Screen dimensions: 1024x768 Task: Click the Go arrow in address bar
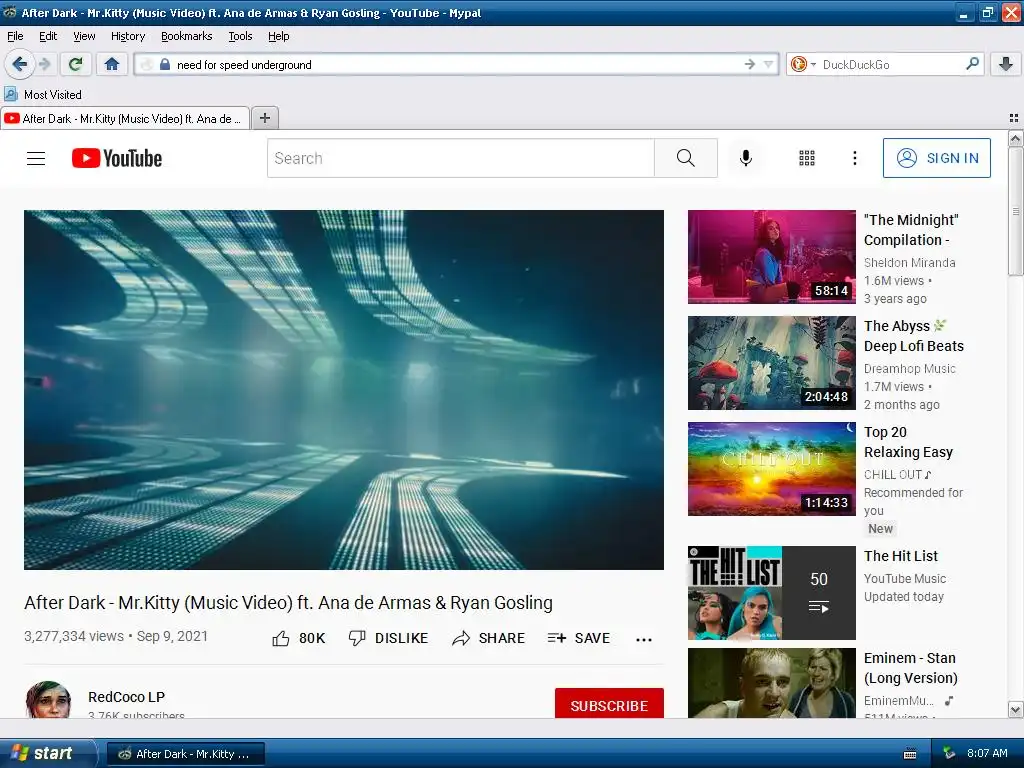tap(750, 64)
